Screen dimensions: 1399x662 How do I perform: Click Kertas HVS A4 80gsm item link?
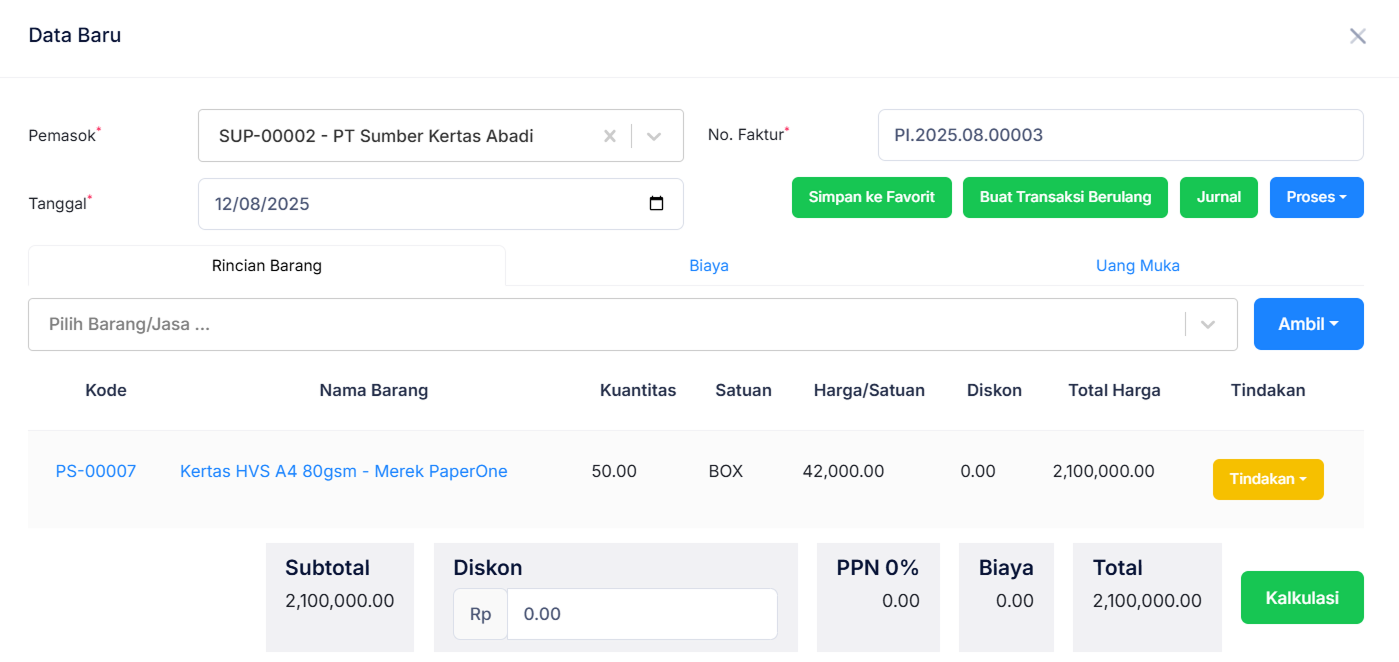[343, 471]
